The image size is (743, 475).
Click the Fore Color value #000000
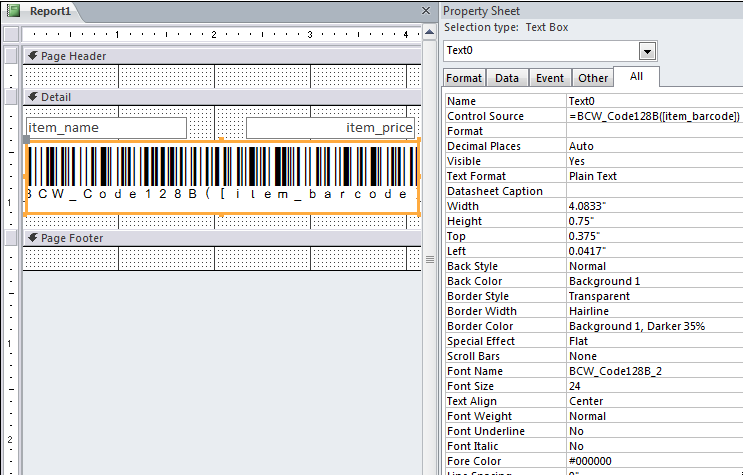pyautogui.click(x=655, y=461)
